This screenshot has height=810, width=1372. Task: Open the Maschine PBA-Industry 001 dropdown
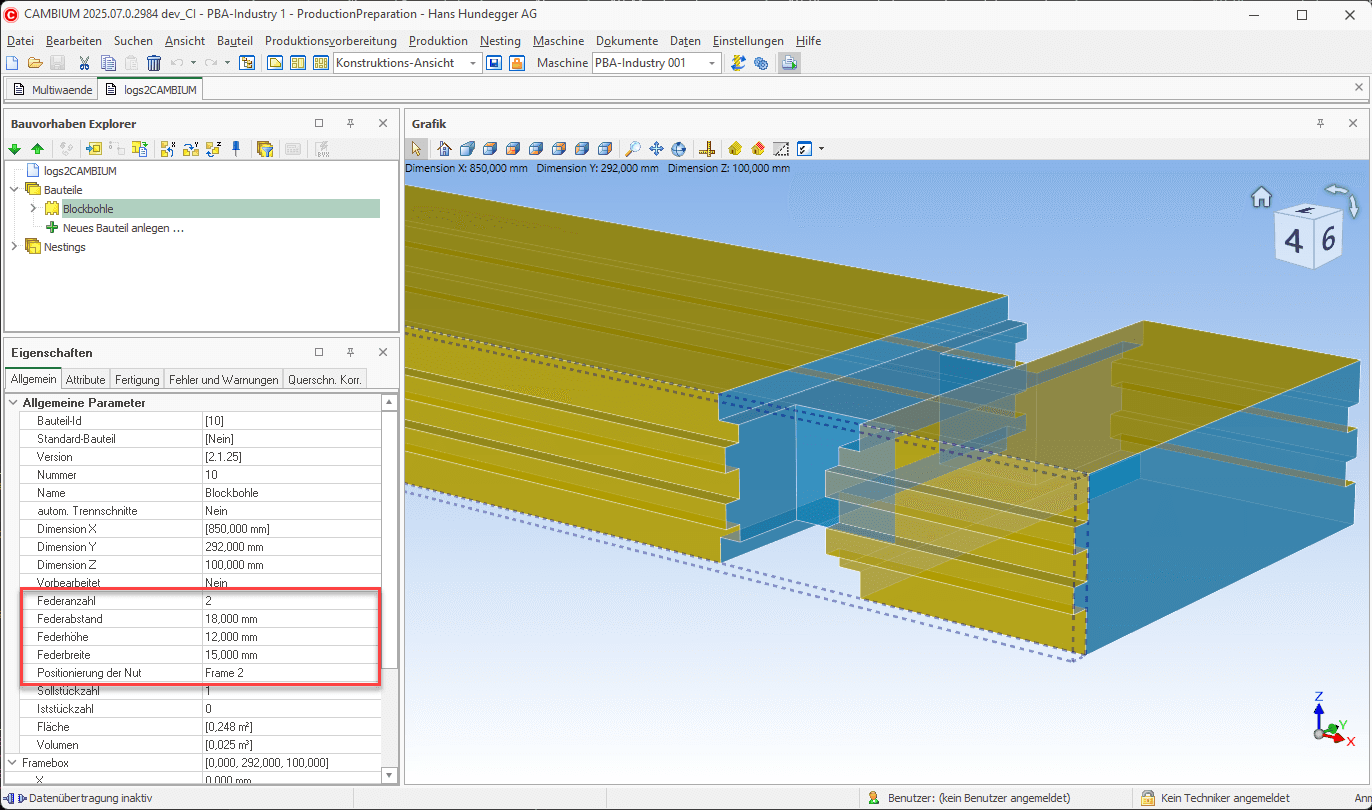(x=712, y=63)
